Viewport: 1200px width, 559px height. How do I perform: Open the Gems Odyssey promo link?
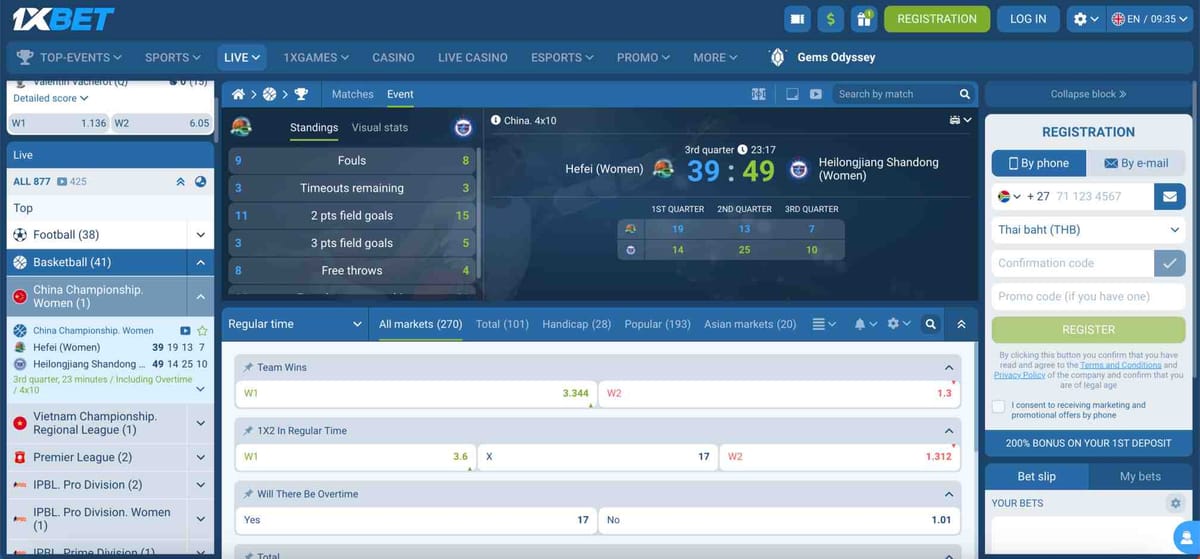pyautogui.click(x=822, y=57)
